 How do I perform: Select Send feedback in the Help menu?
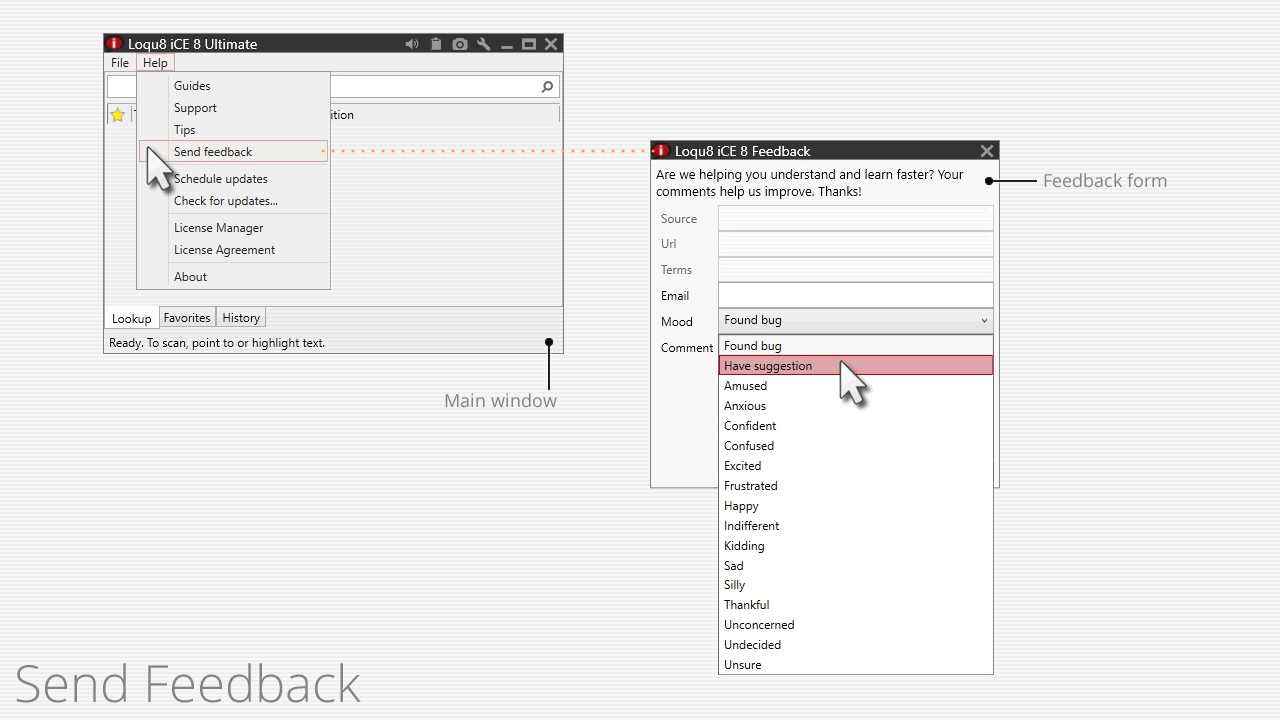point(213,152)
